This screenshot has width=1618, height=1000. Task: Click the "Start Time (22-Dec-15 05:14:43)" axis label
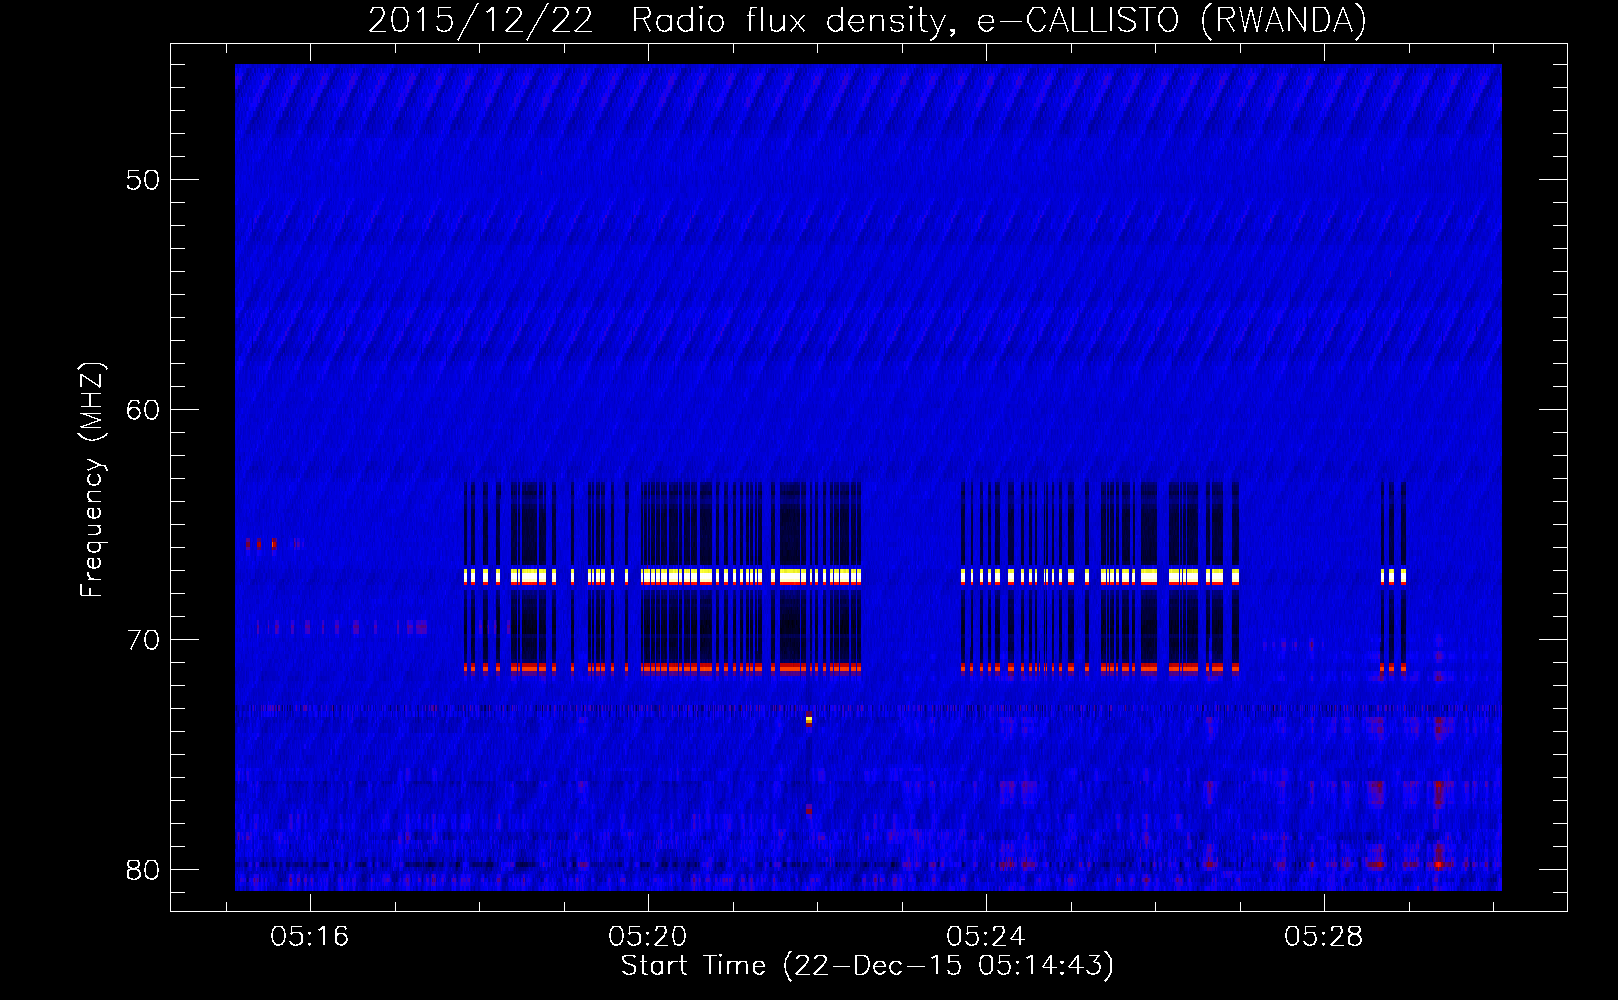pos(867,966)
